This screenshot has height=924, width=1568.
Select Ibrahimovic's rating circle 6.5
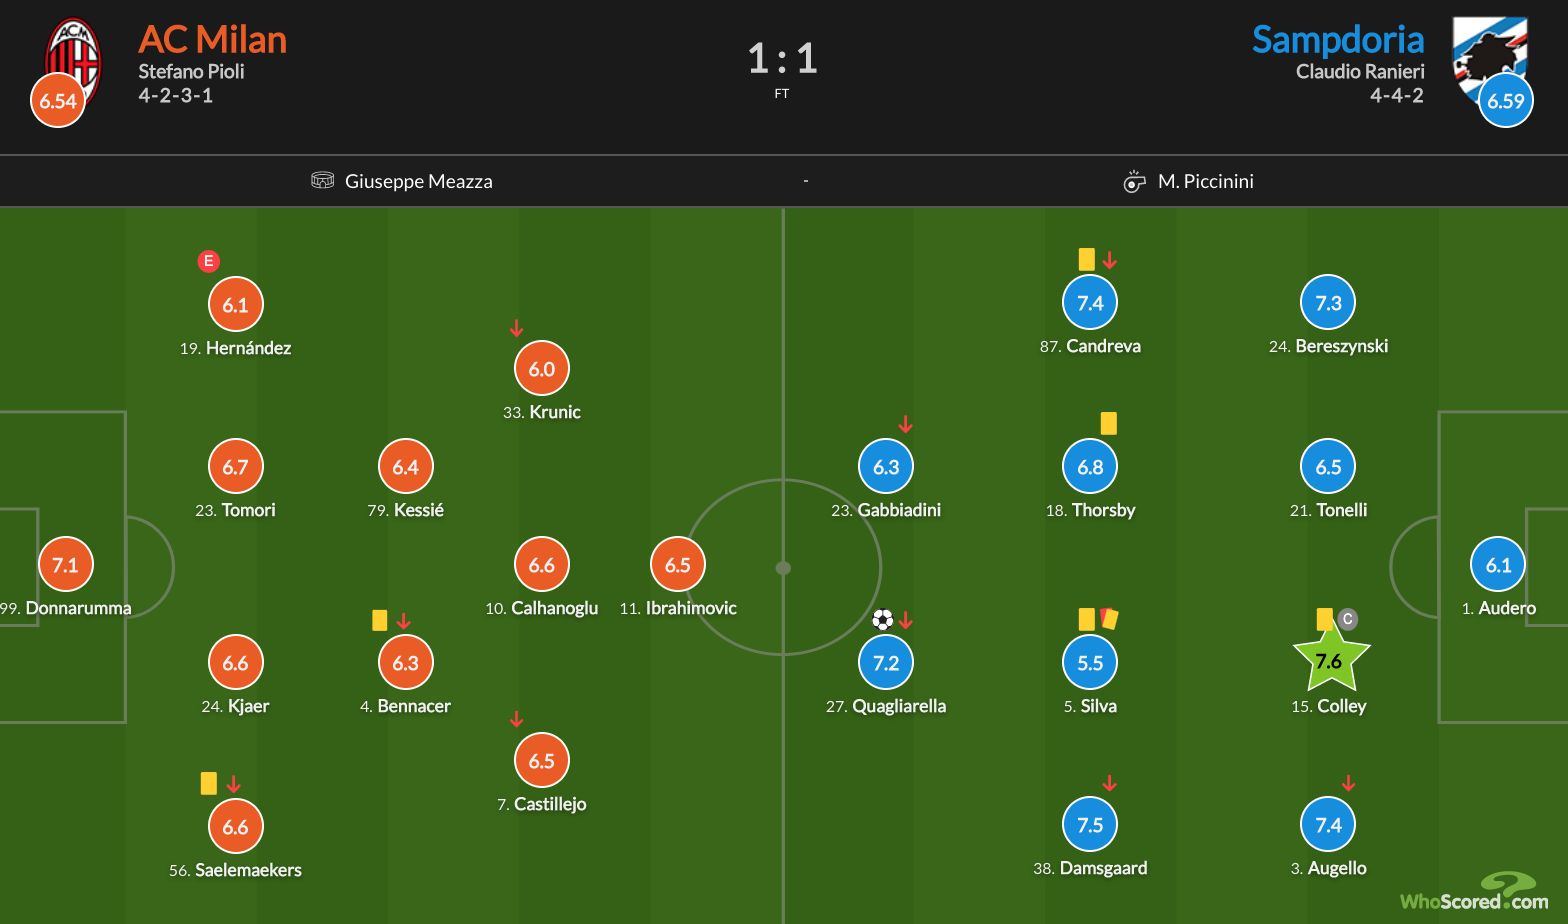[x=678, y=565]
